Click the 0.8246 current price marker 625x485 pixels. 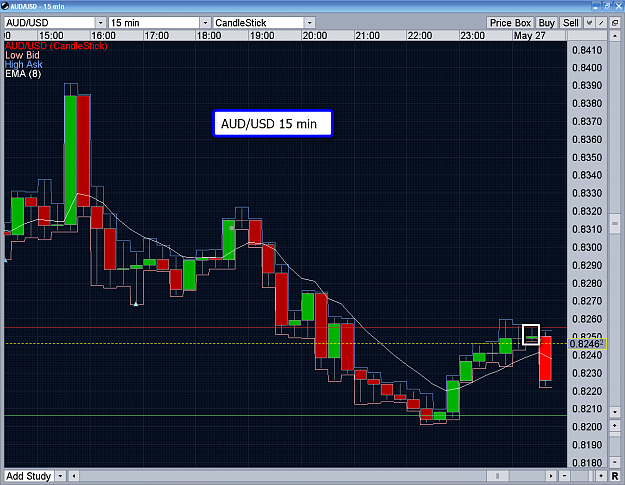[x=586, y=344]
